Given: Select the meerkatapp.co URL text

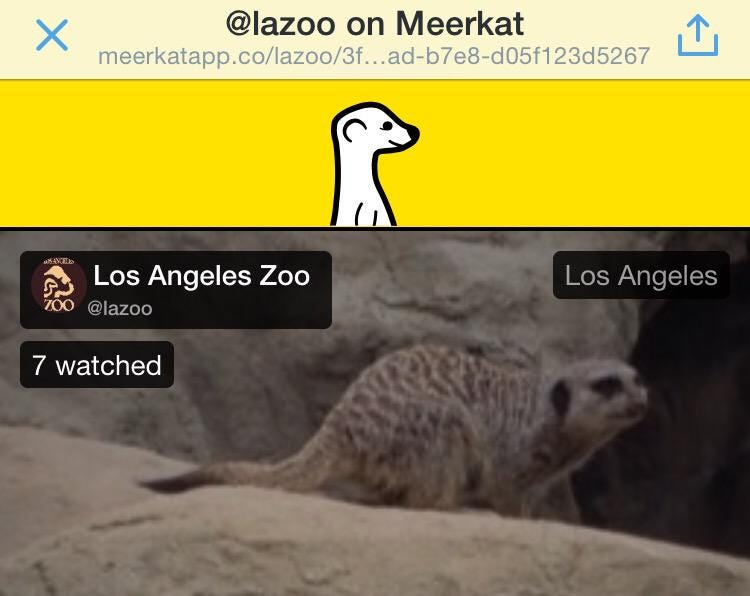Looking at the screenshot, I should click(374, 56).
